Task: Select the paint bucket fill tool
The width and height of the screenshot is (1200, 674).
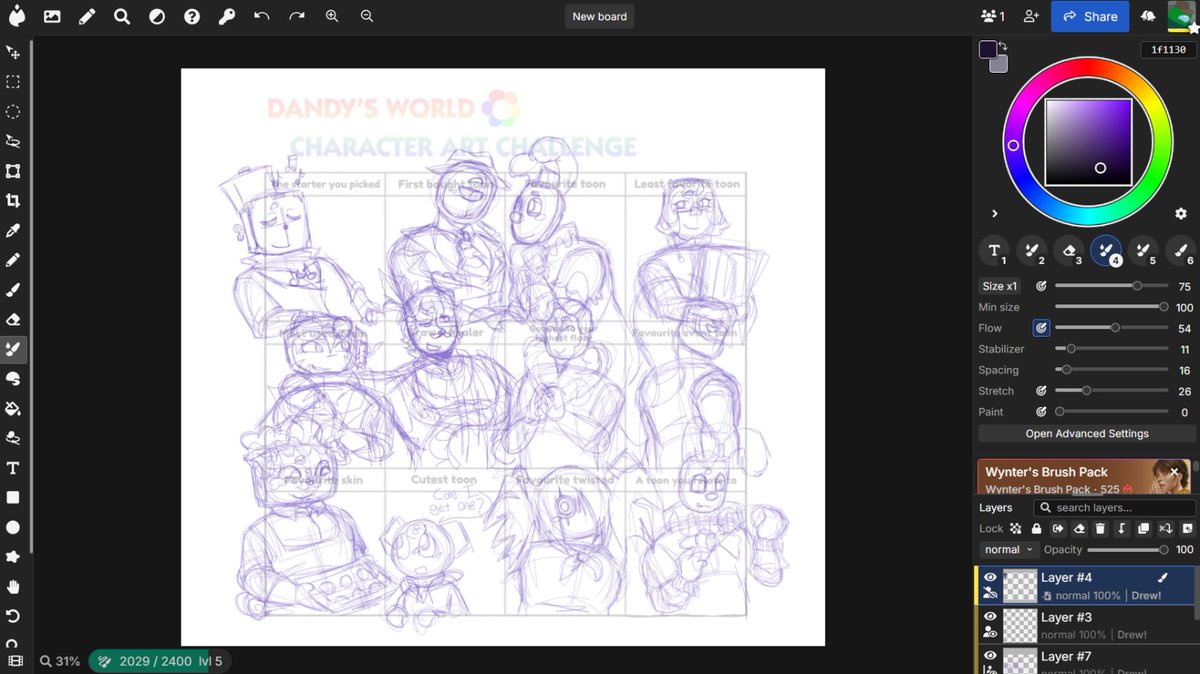Action: 13,409
